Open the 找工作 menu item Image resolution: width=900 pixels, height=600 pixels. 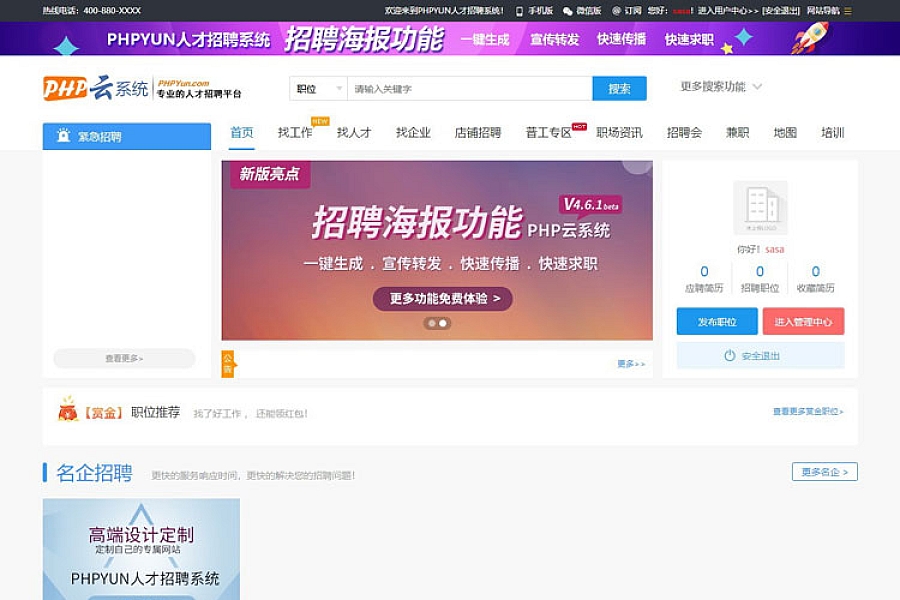point(295,133)
